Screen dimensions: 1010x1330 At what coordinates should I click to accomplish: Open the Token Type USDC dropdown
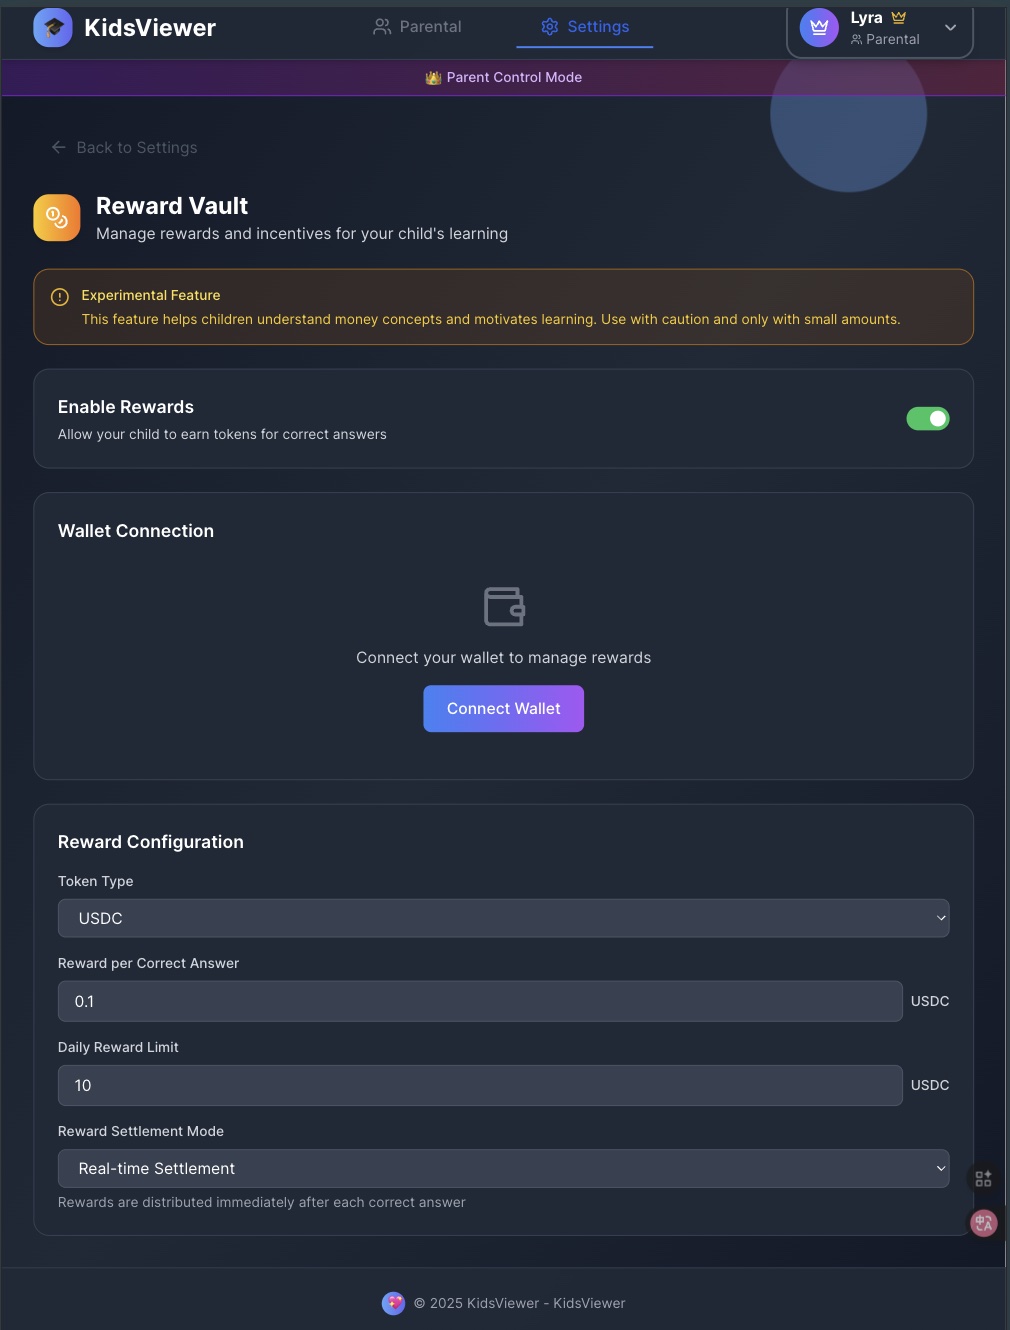point(504,918)
